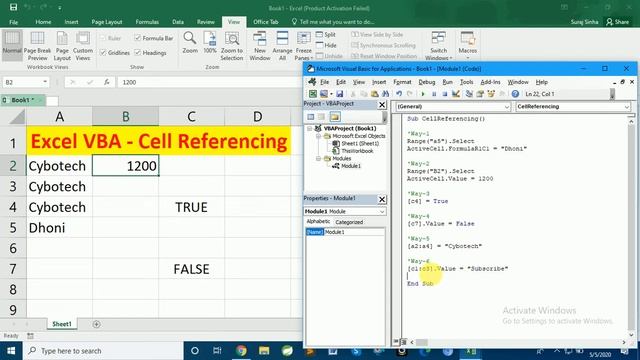Add a new sheet with plus button
Viewport: 640px width, 360px height.
[96, 324]
